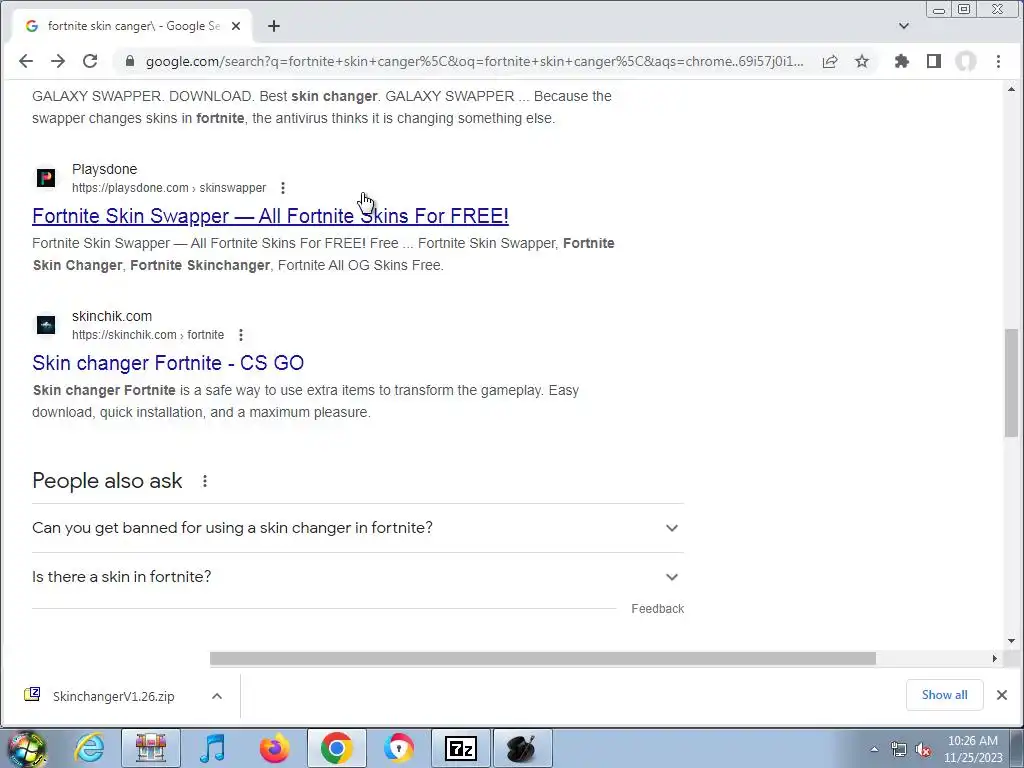Viewport: 1024px width, 768px height.
Task: Open the blue shield keyhole taskbar icon
Action: coord(398,748)
